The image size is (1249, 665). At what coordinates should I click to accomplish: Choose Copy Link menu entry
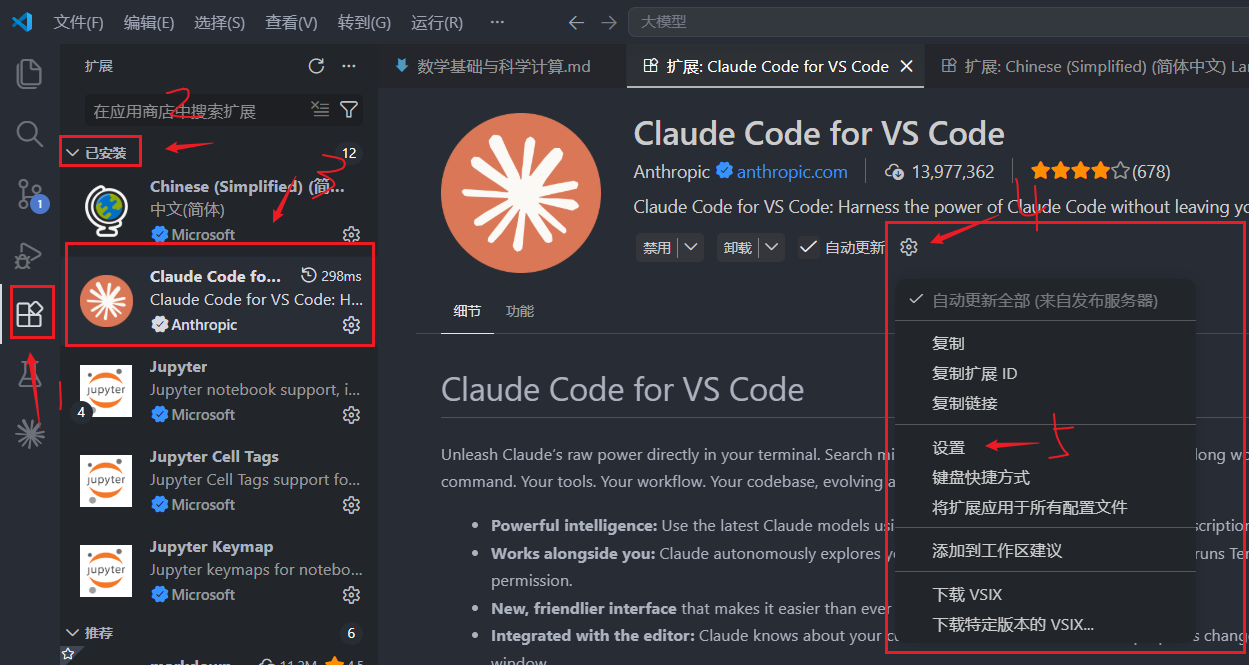click(x=1045, y=403)
